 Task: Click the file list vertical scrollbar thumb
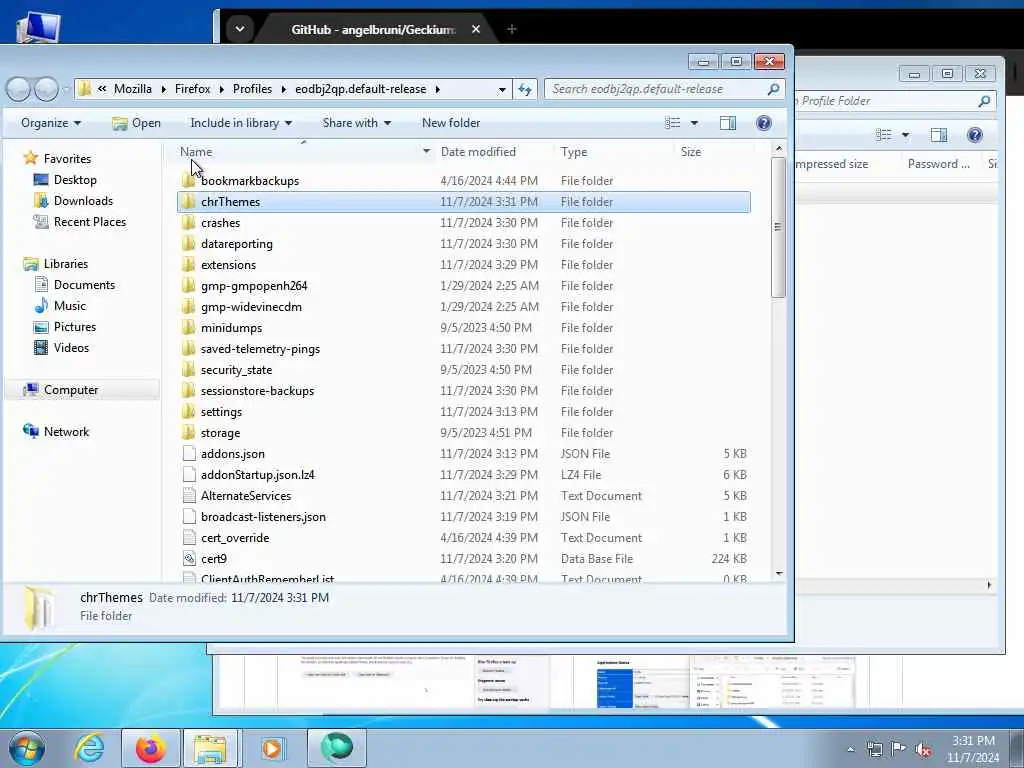778,227
